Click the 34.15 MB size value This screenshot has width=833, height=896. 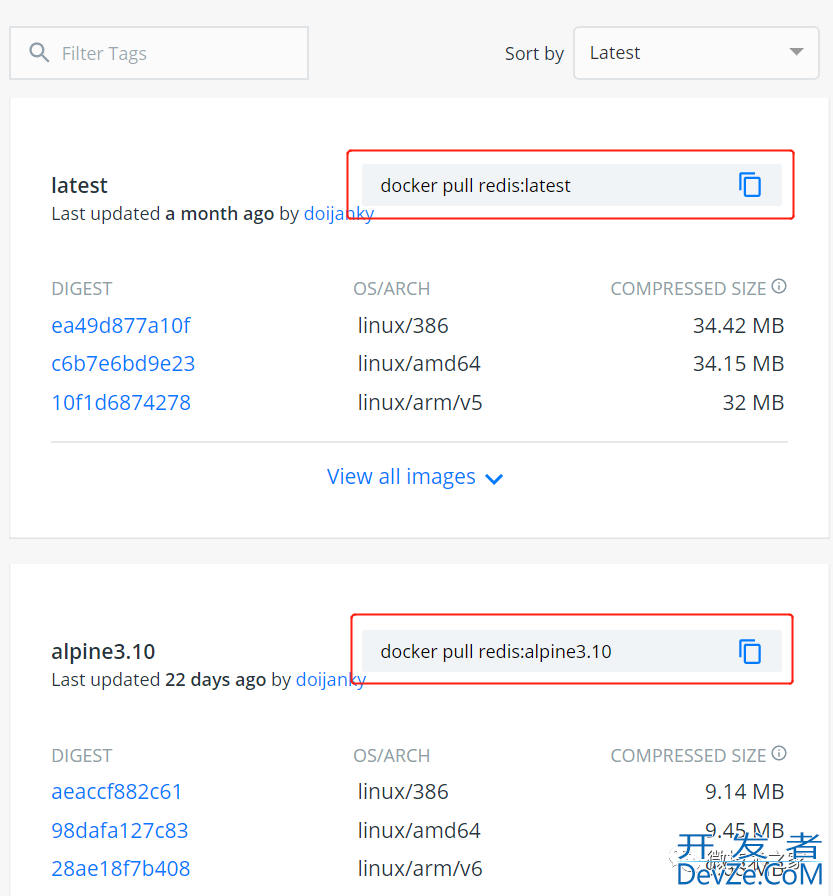pyautogui.click(x=738, y=364)
